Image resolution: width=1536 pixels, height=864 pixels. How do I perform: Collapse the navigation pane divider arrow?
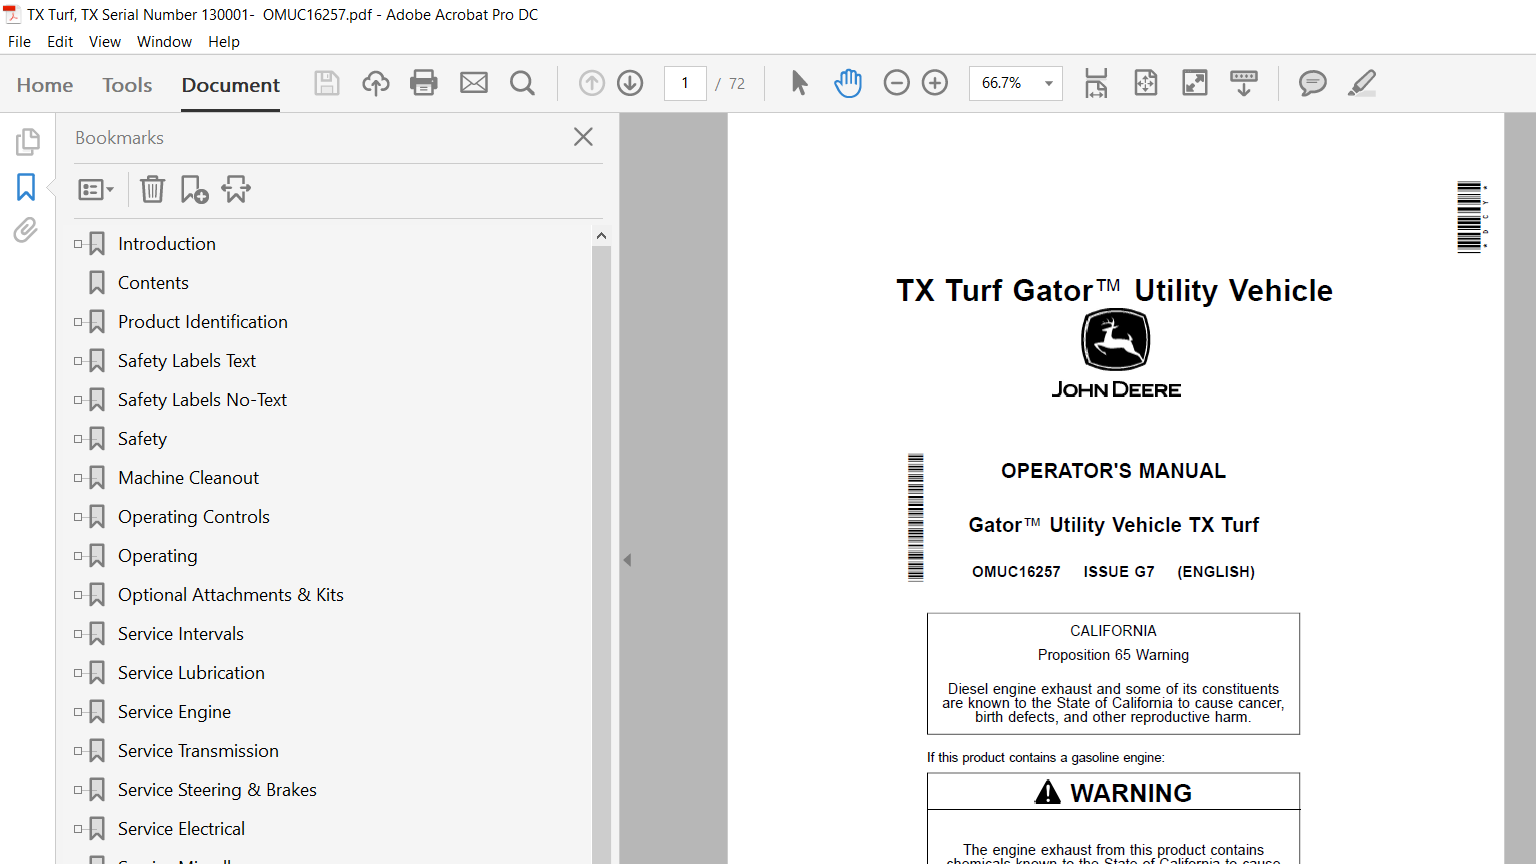tap(627, 560)
